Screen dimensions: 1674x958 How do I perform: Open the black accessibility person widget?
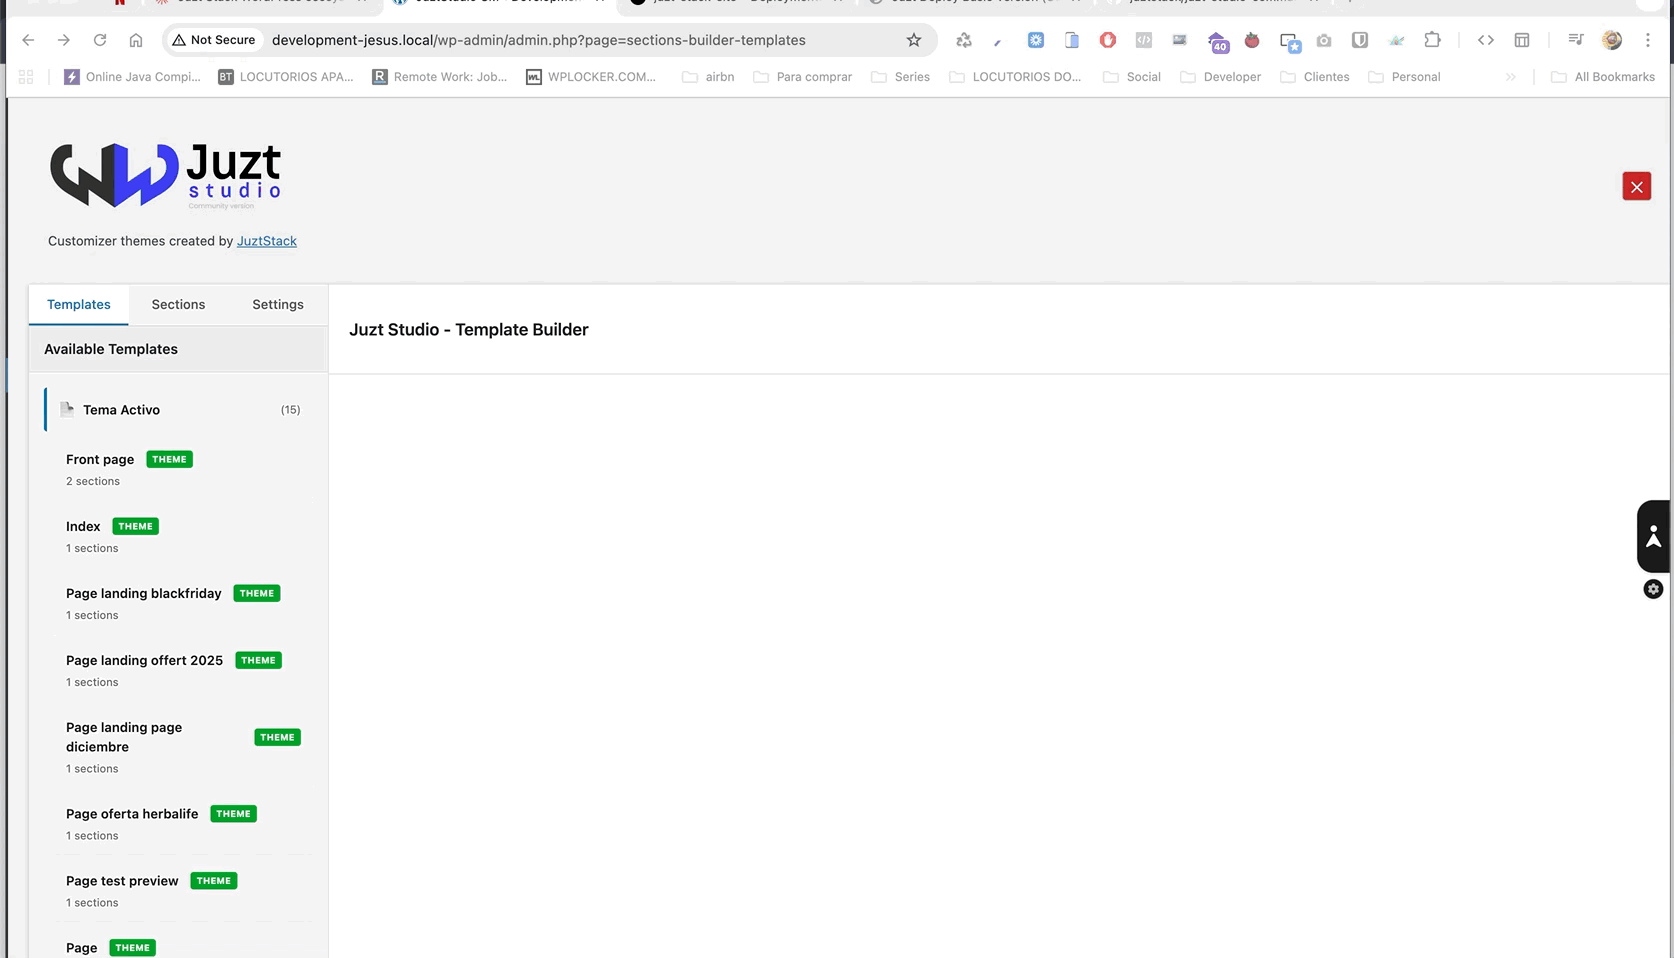(x=1653, y=536)
